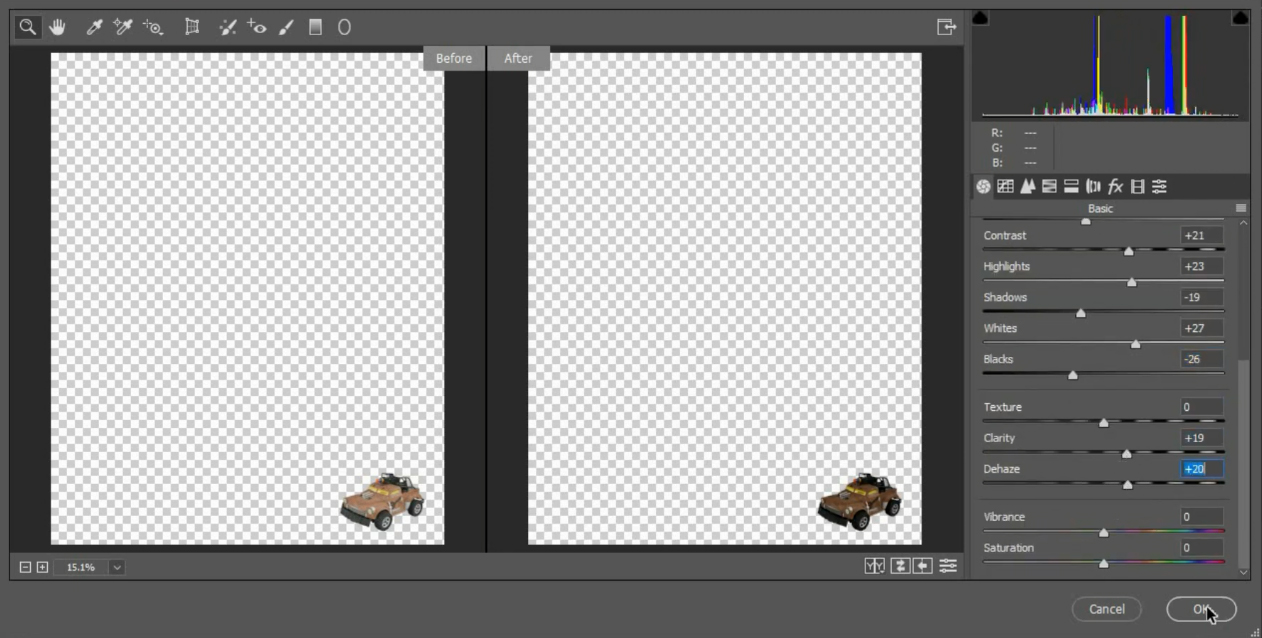Viewport: 1262px width, 638px height.
Task: Open the HSL Adjustments panel tab
Action: [x=1049, y=186]
